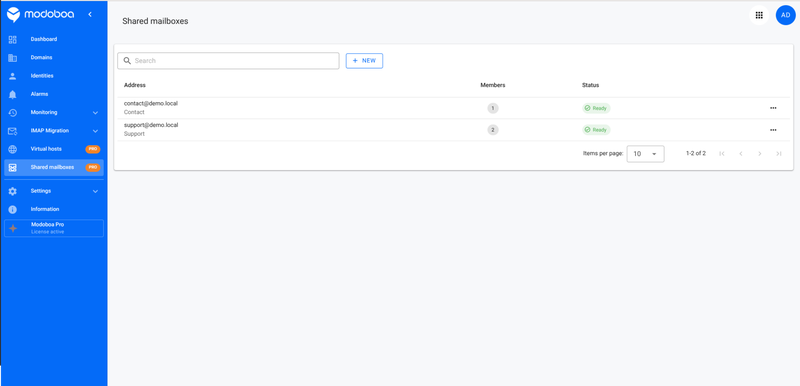
Task: Click the Virtual hosts globe icon
Action: pos(13,149)
